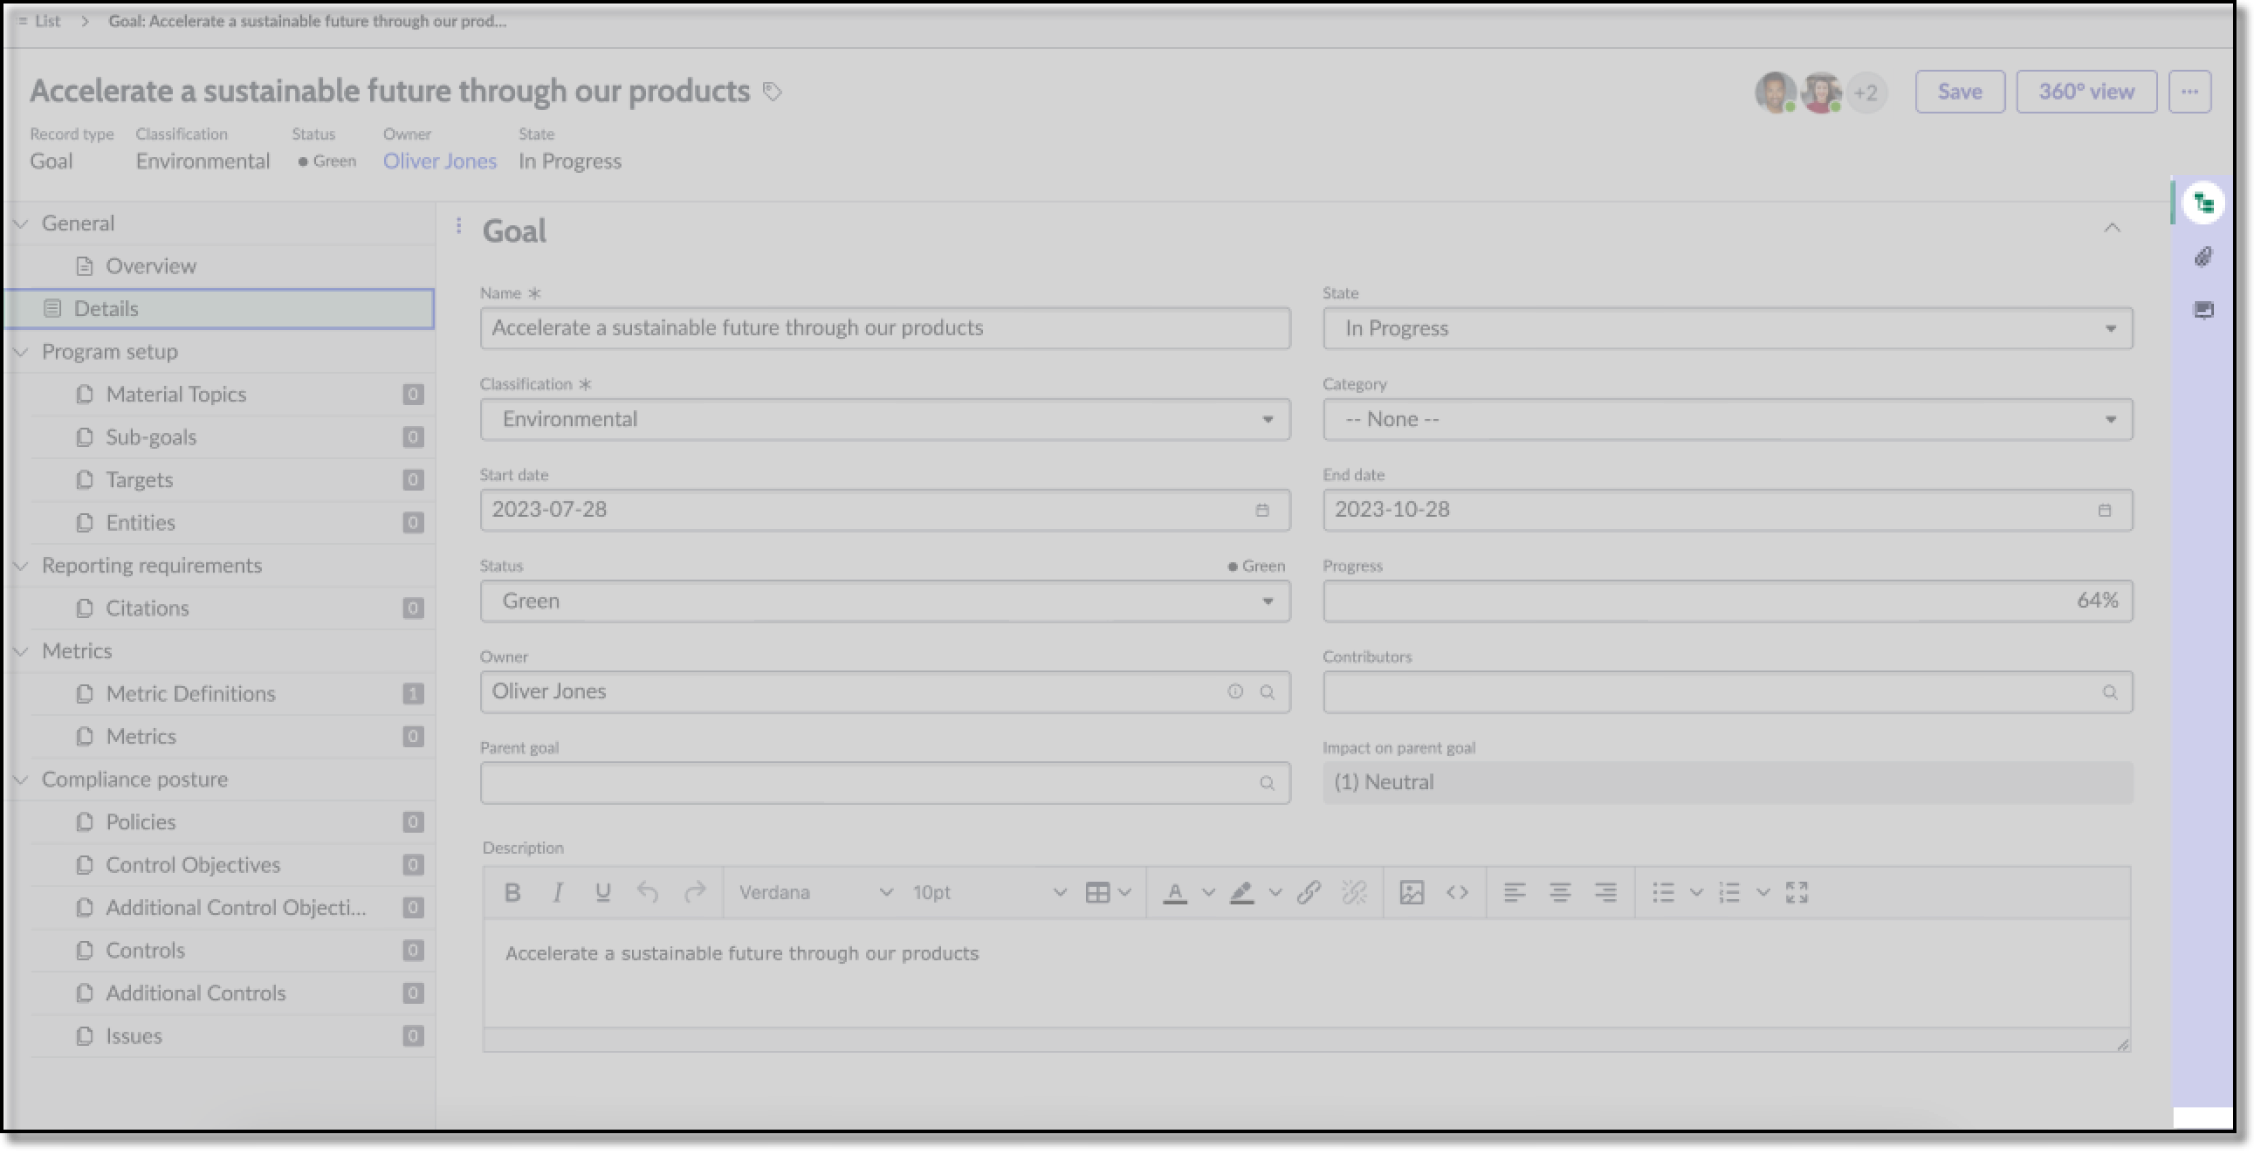Select Metric Definitions in the left navigation
2254x1151 pixels.
pos(190,693)
